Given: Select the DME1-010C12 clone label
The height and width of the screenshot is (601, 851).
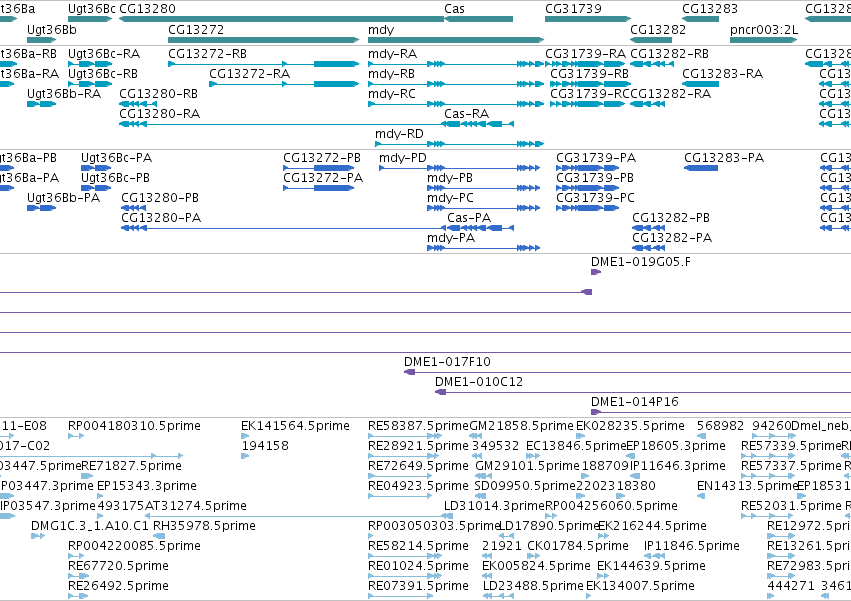Looking at the screenshot, I should click(x=479, y=382).
